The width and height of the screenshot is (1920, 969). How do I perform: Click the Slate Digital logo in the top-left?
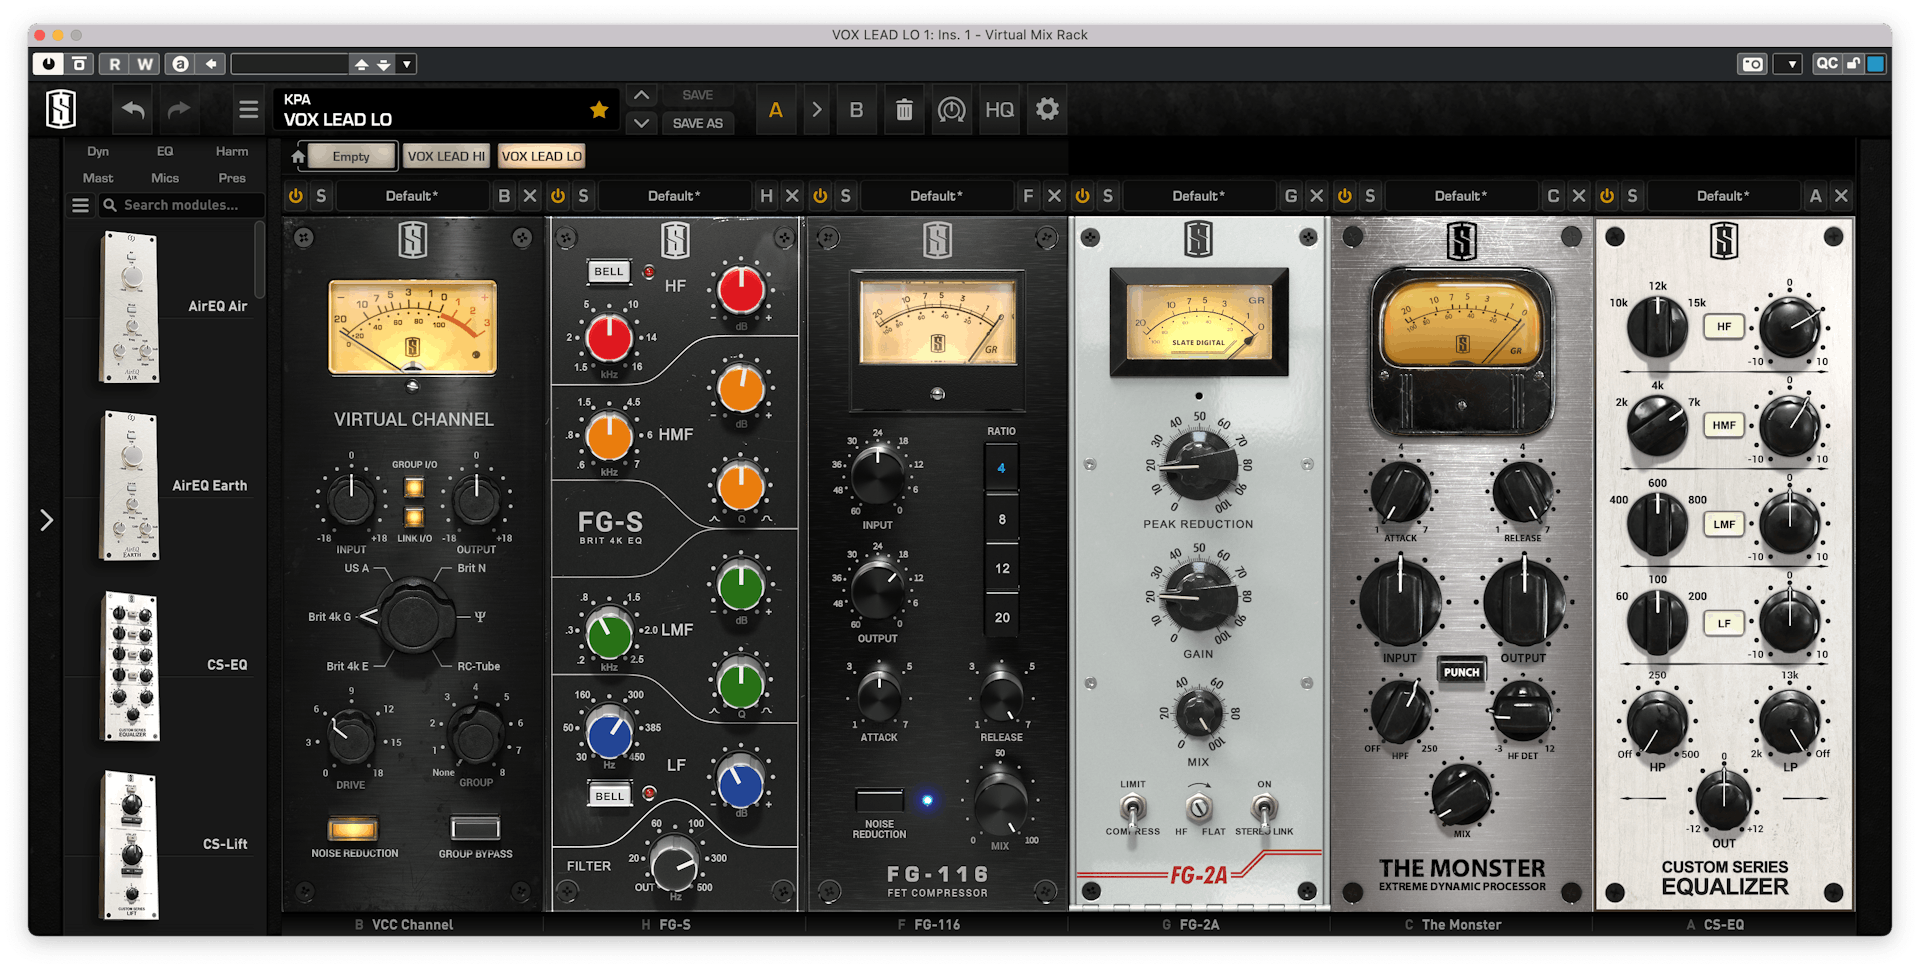click(x=59, y=109)
